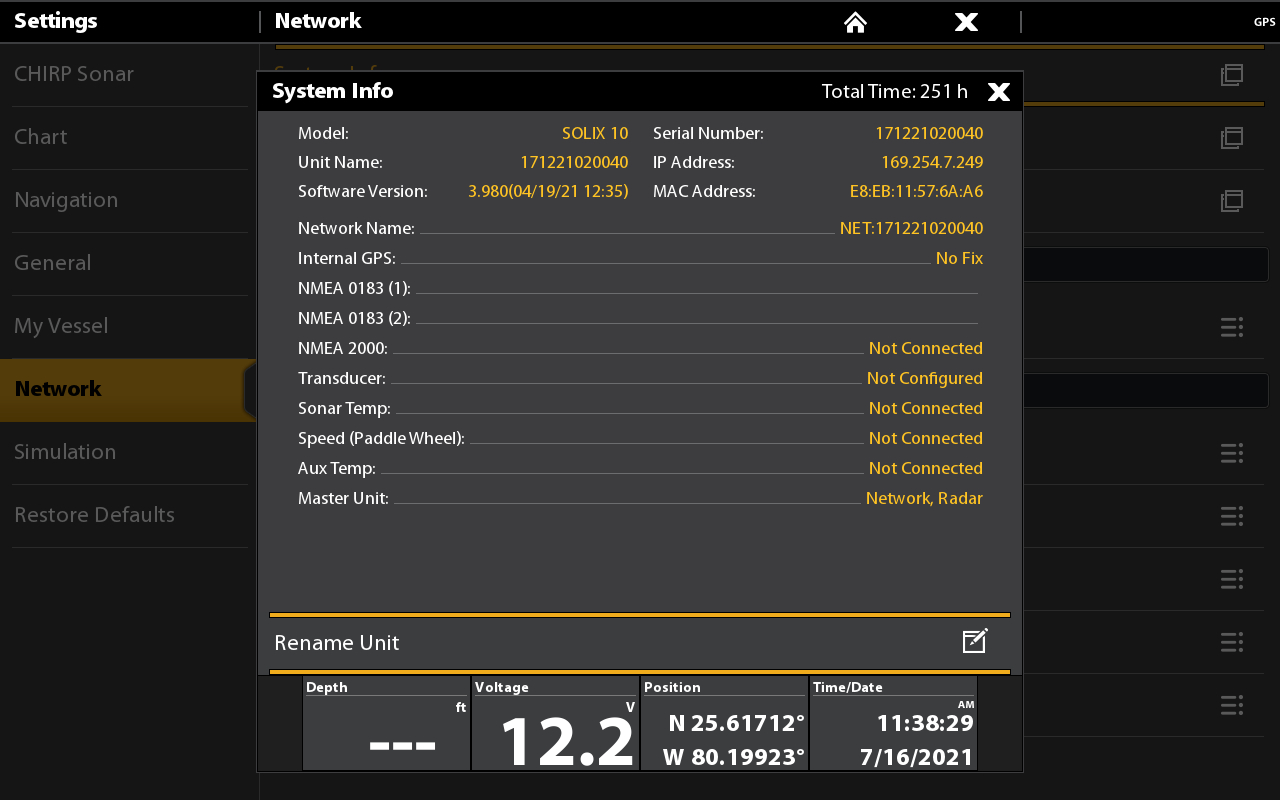This screenshot has width=1280, height=800.
Task: Click Software Version 3.980 value
Action: (548, 191)
